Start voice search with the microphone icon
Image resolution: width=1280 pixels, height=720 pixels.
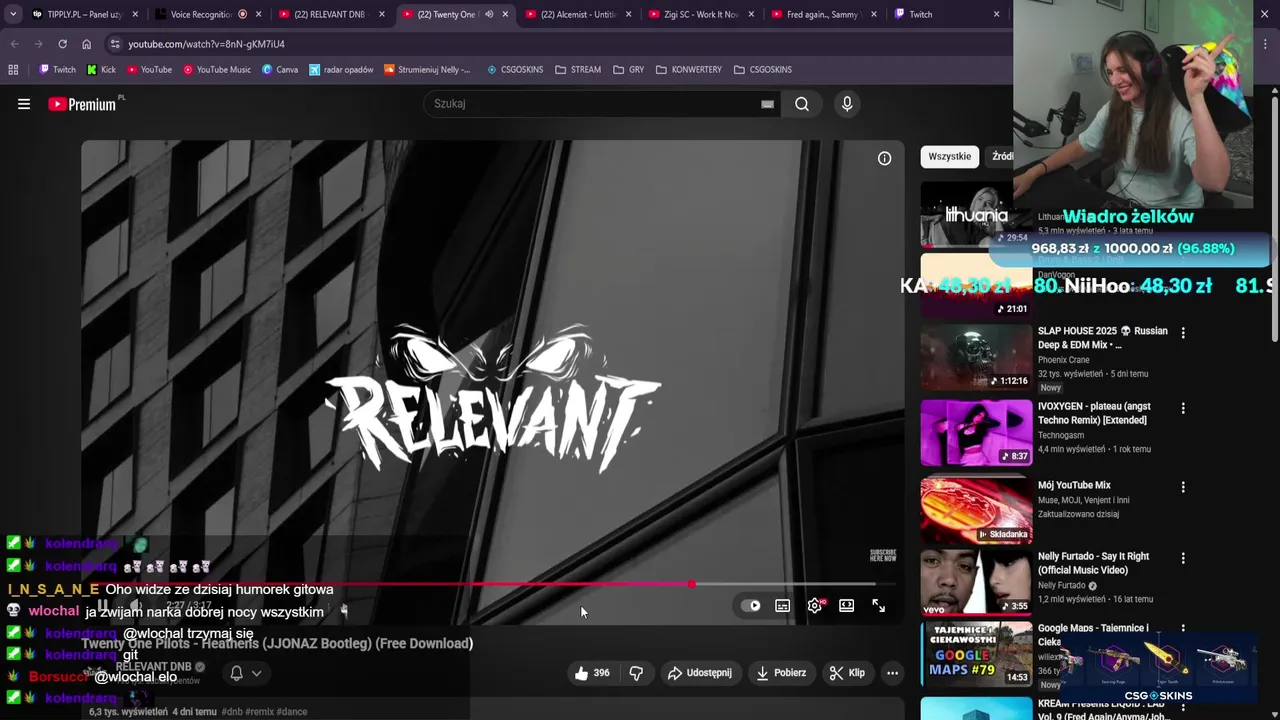(847, 104)
